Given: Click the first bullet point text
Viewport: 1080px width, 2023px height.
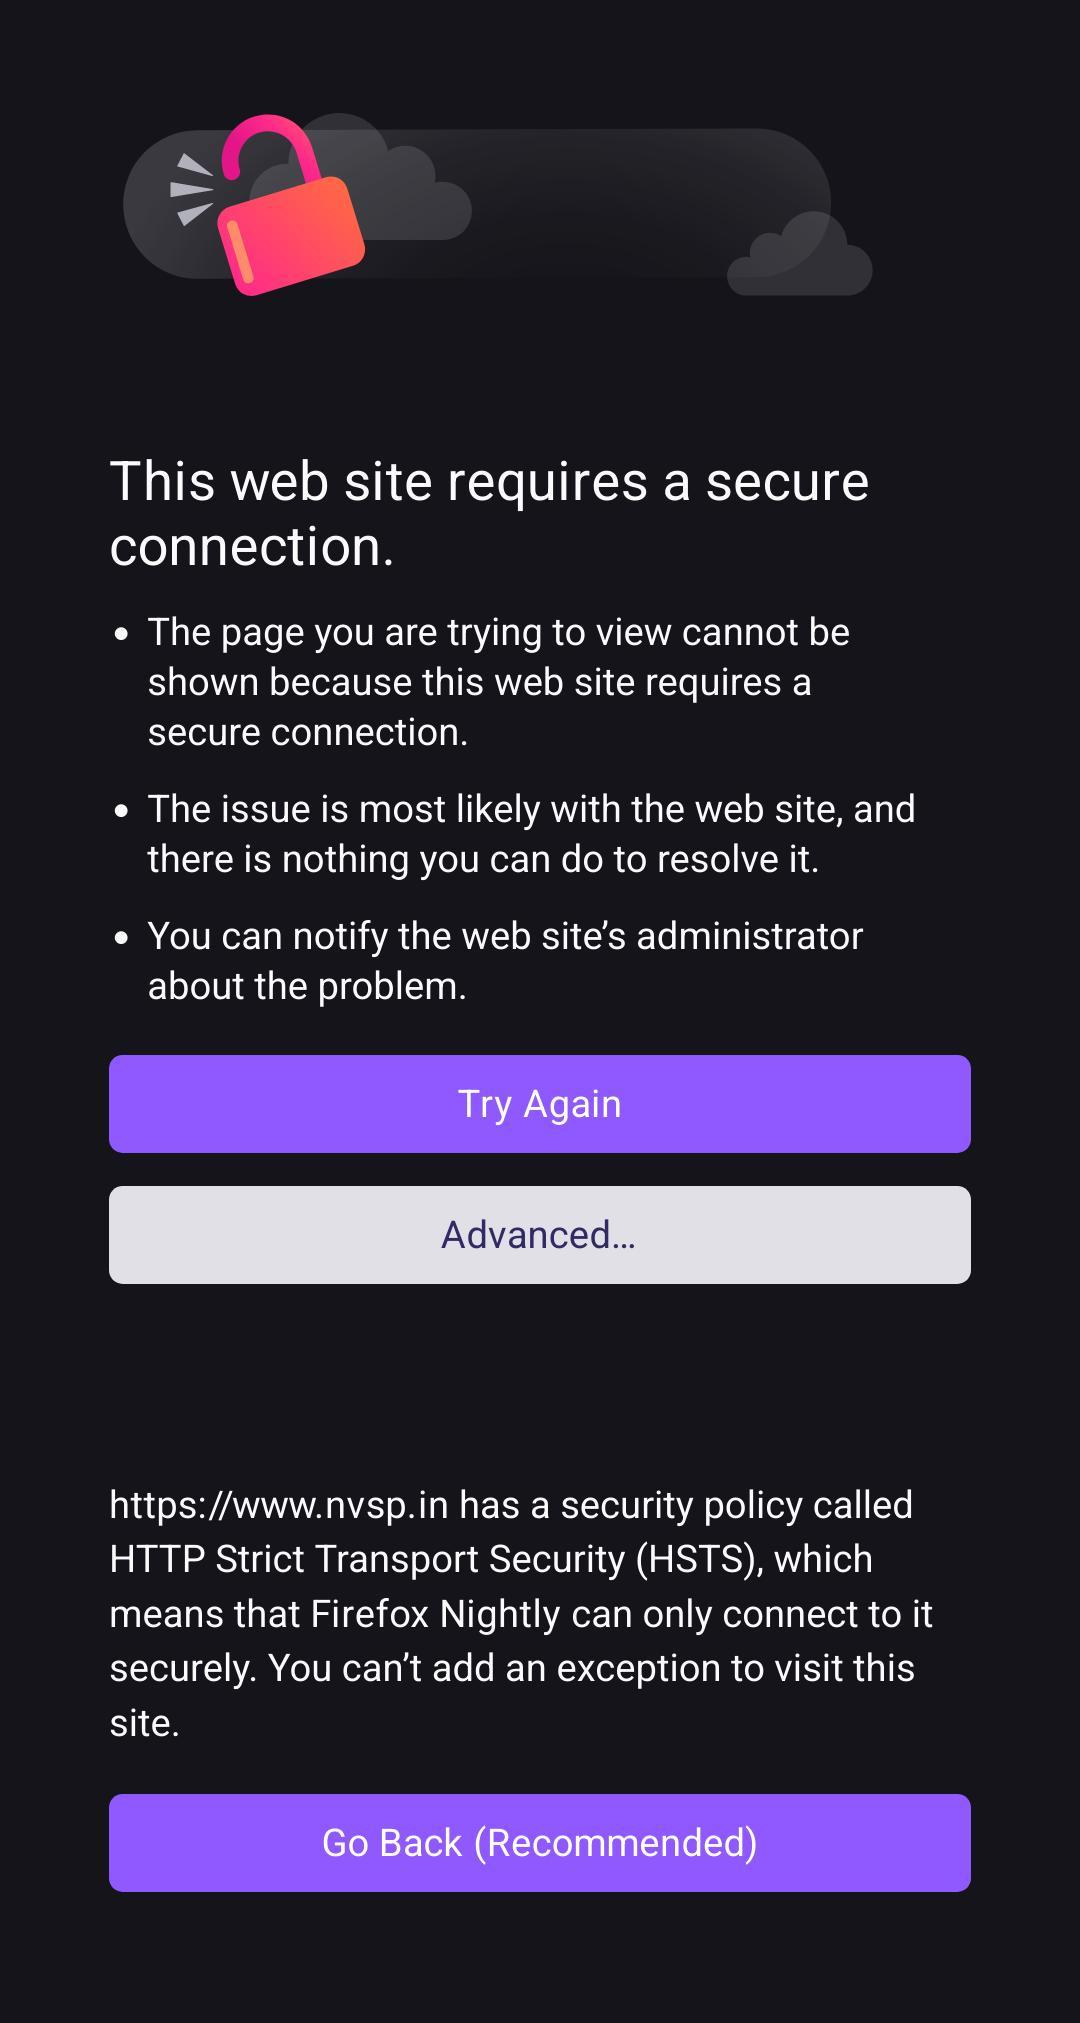Looking at the screenshot, I should [500, 681].
